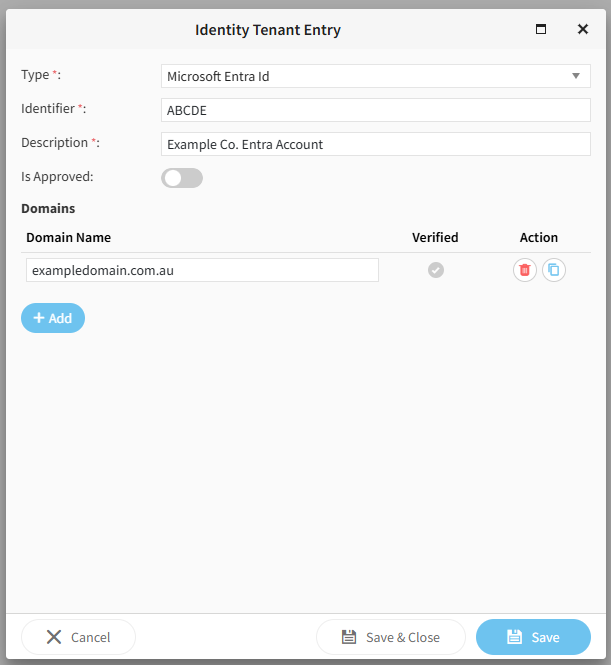
Task: Click the Verified checkmark status icon
Action: click(x=436, y=270)
